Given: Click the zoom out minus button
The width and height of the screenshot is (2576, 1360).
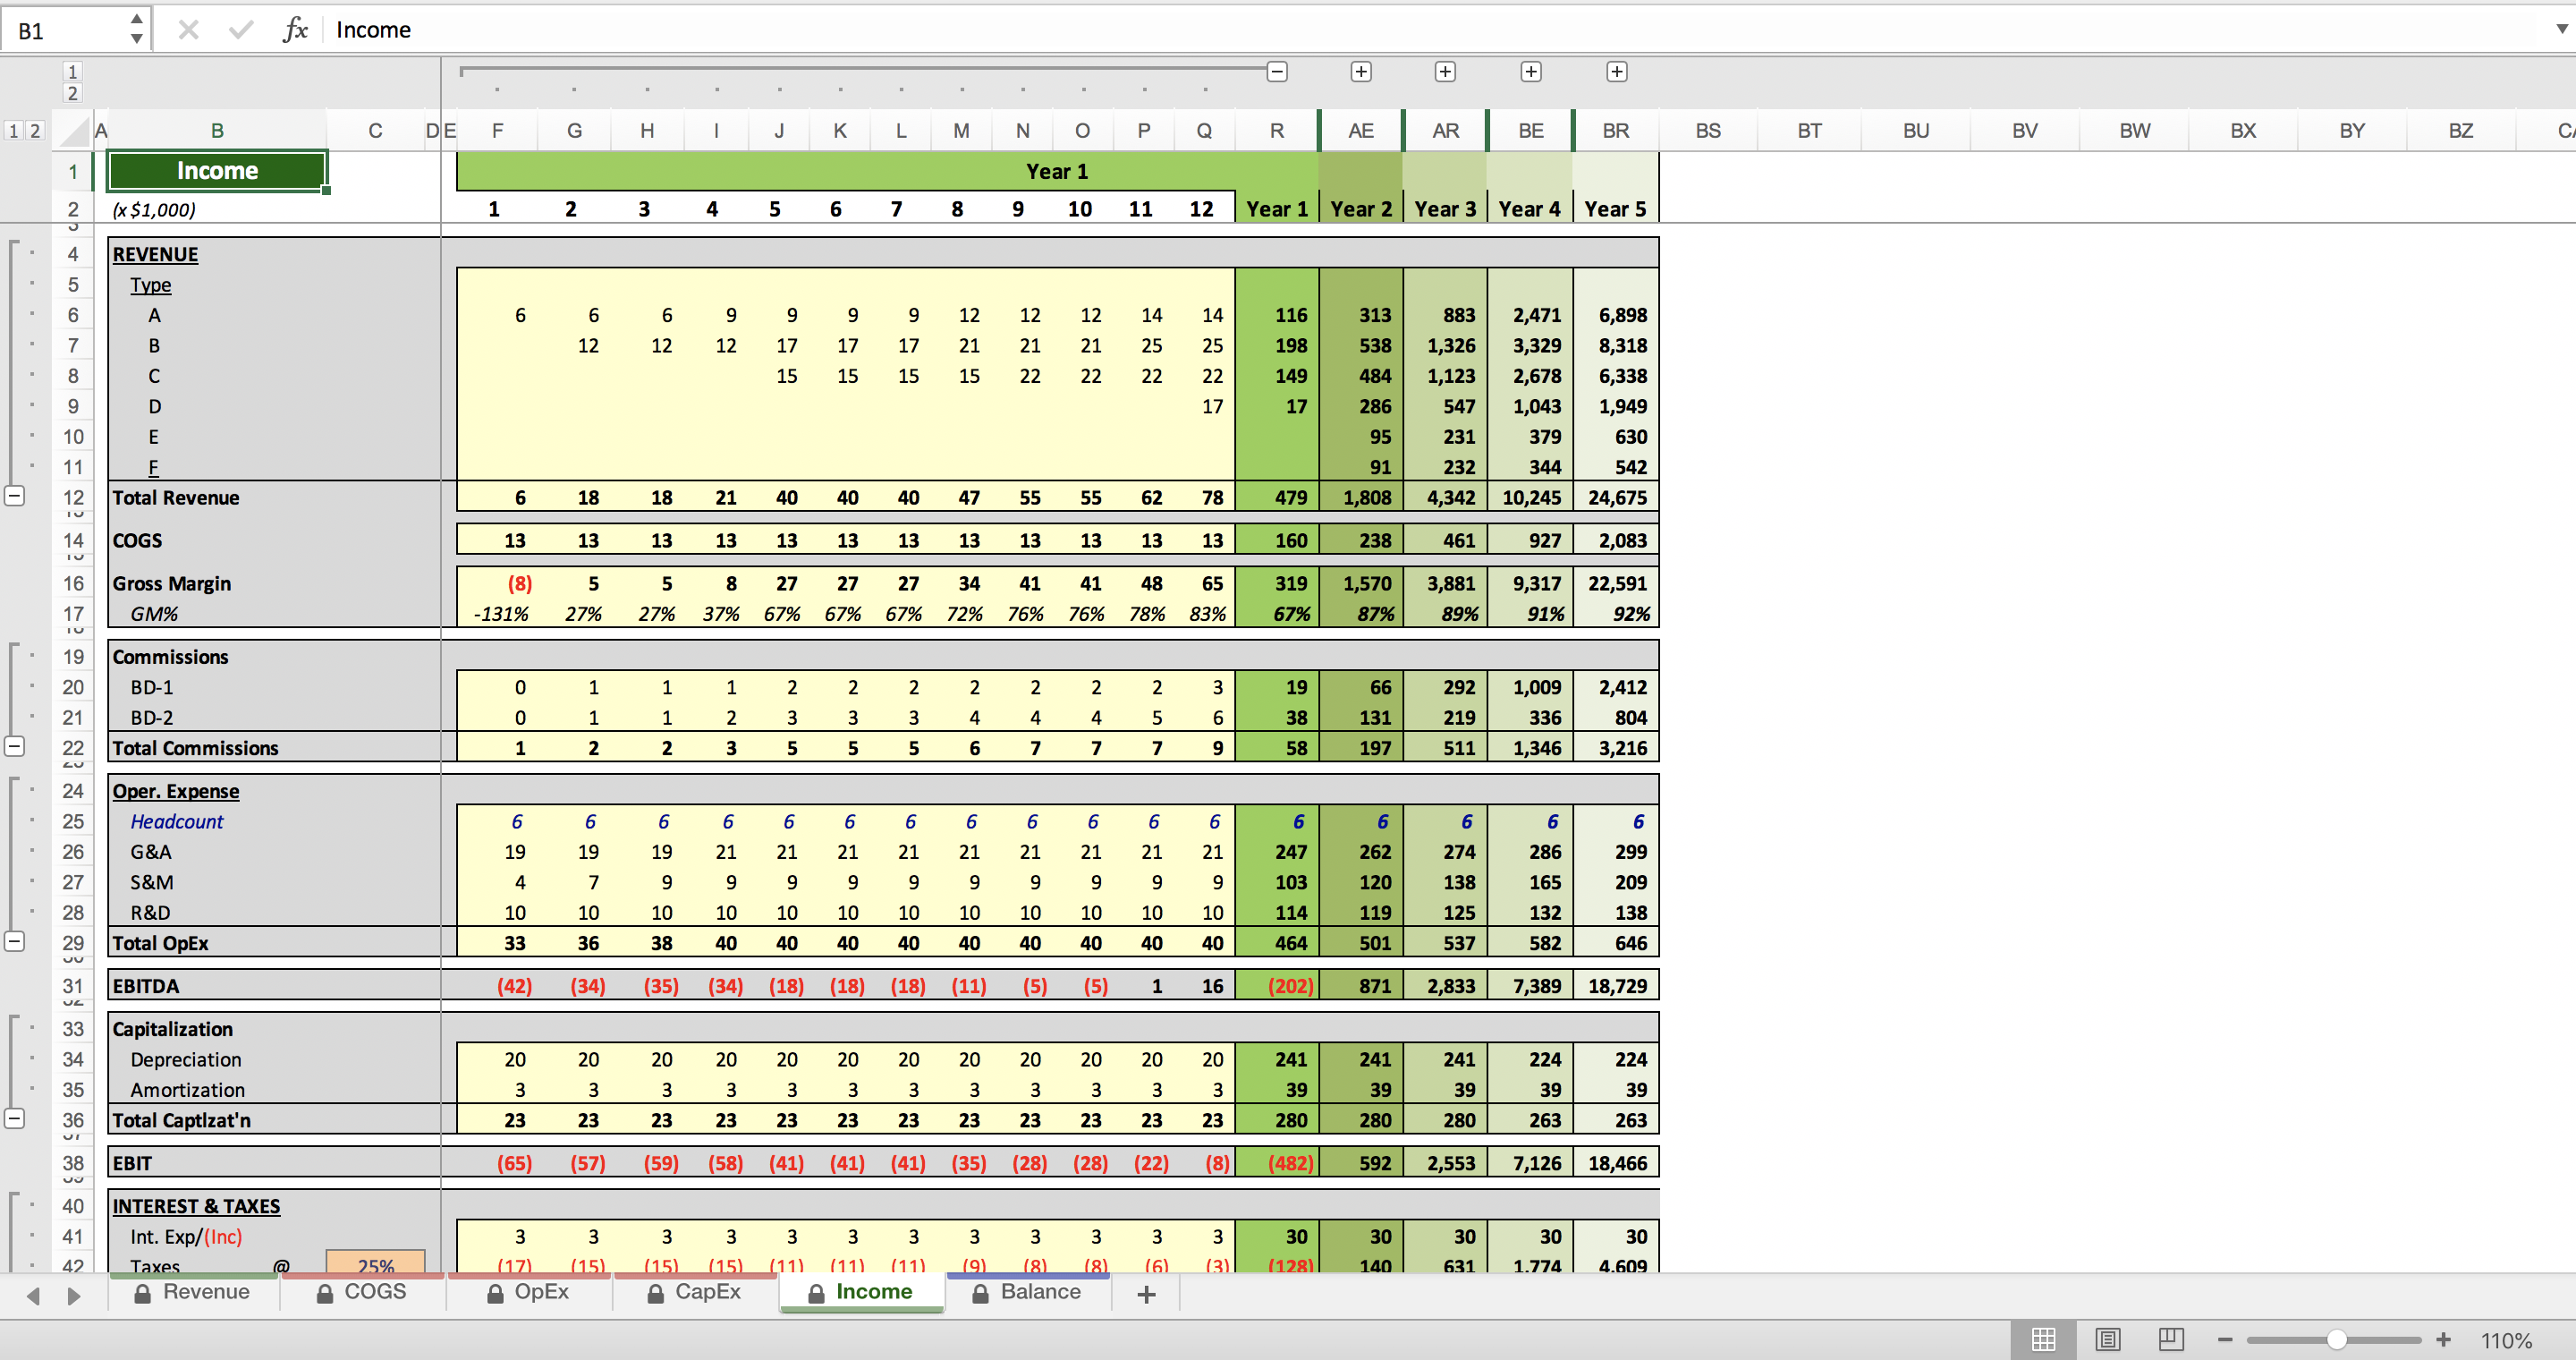Looking at the screenshot, I should 2225,1340.
